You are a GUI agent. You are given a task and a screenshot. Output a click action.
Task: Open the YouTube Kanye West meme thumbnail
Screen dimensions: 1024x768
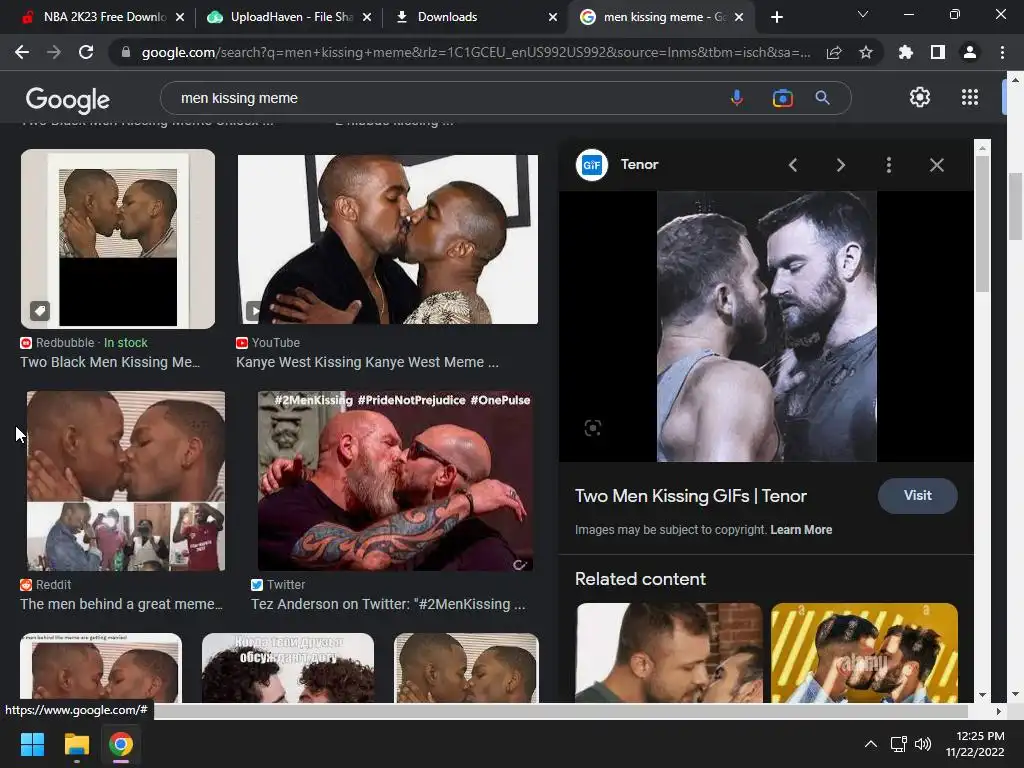pyautogui.click(x=387, y=239)
